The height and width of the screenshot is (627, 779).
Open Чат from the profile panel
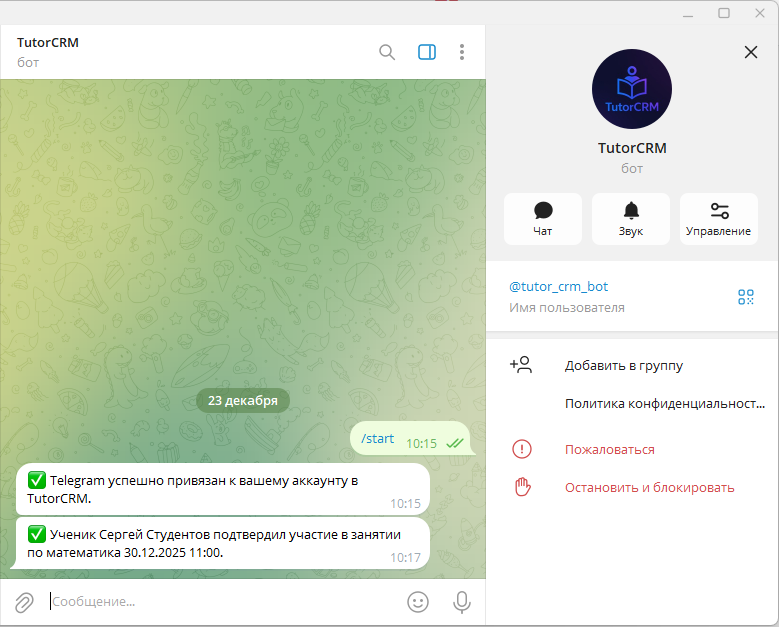(x=543, y=219)
